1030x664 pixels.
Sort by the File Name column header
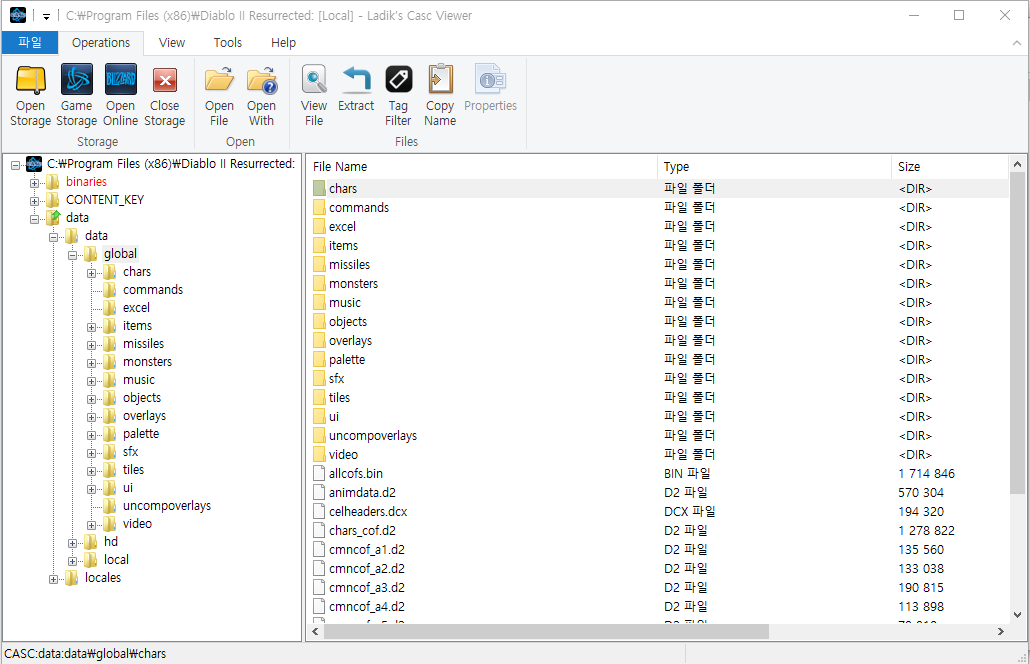coord(482,167)
